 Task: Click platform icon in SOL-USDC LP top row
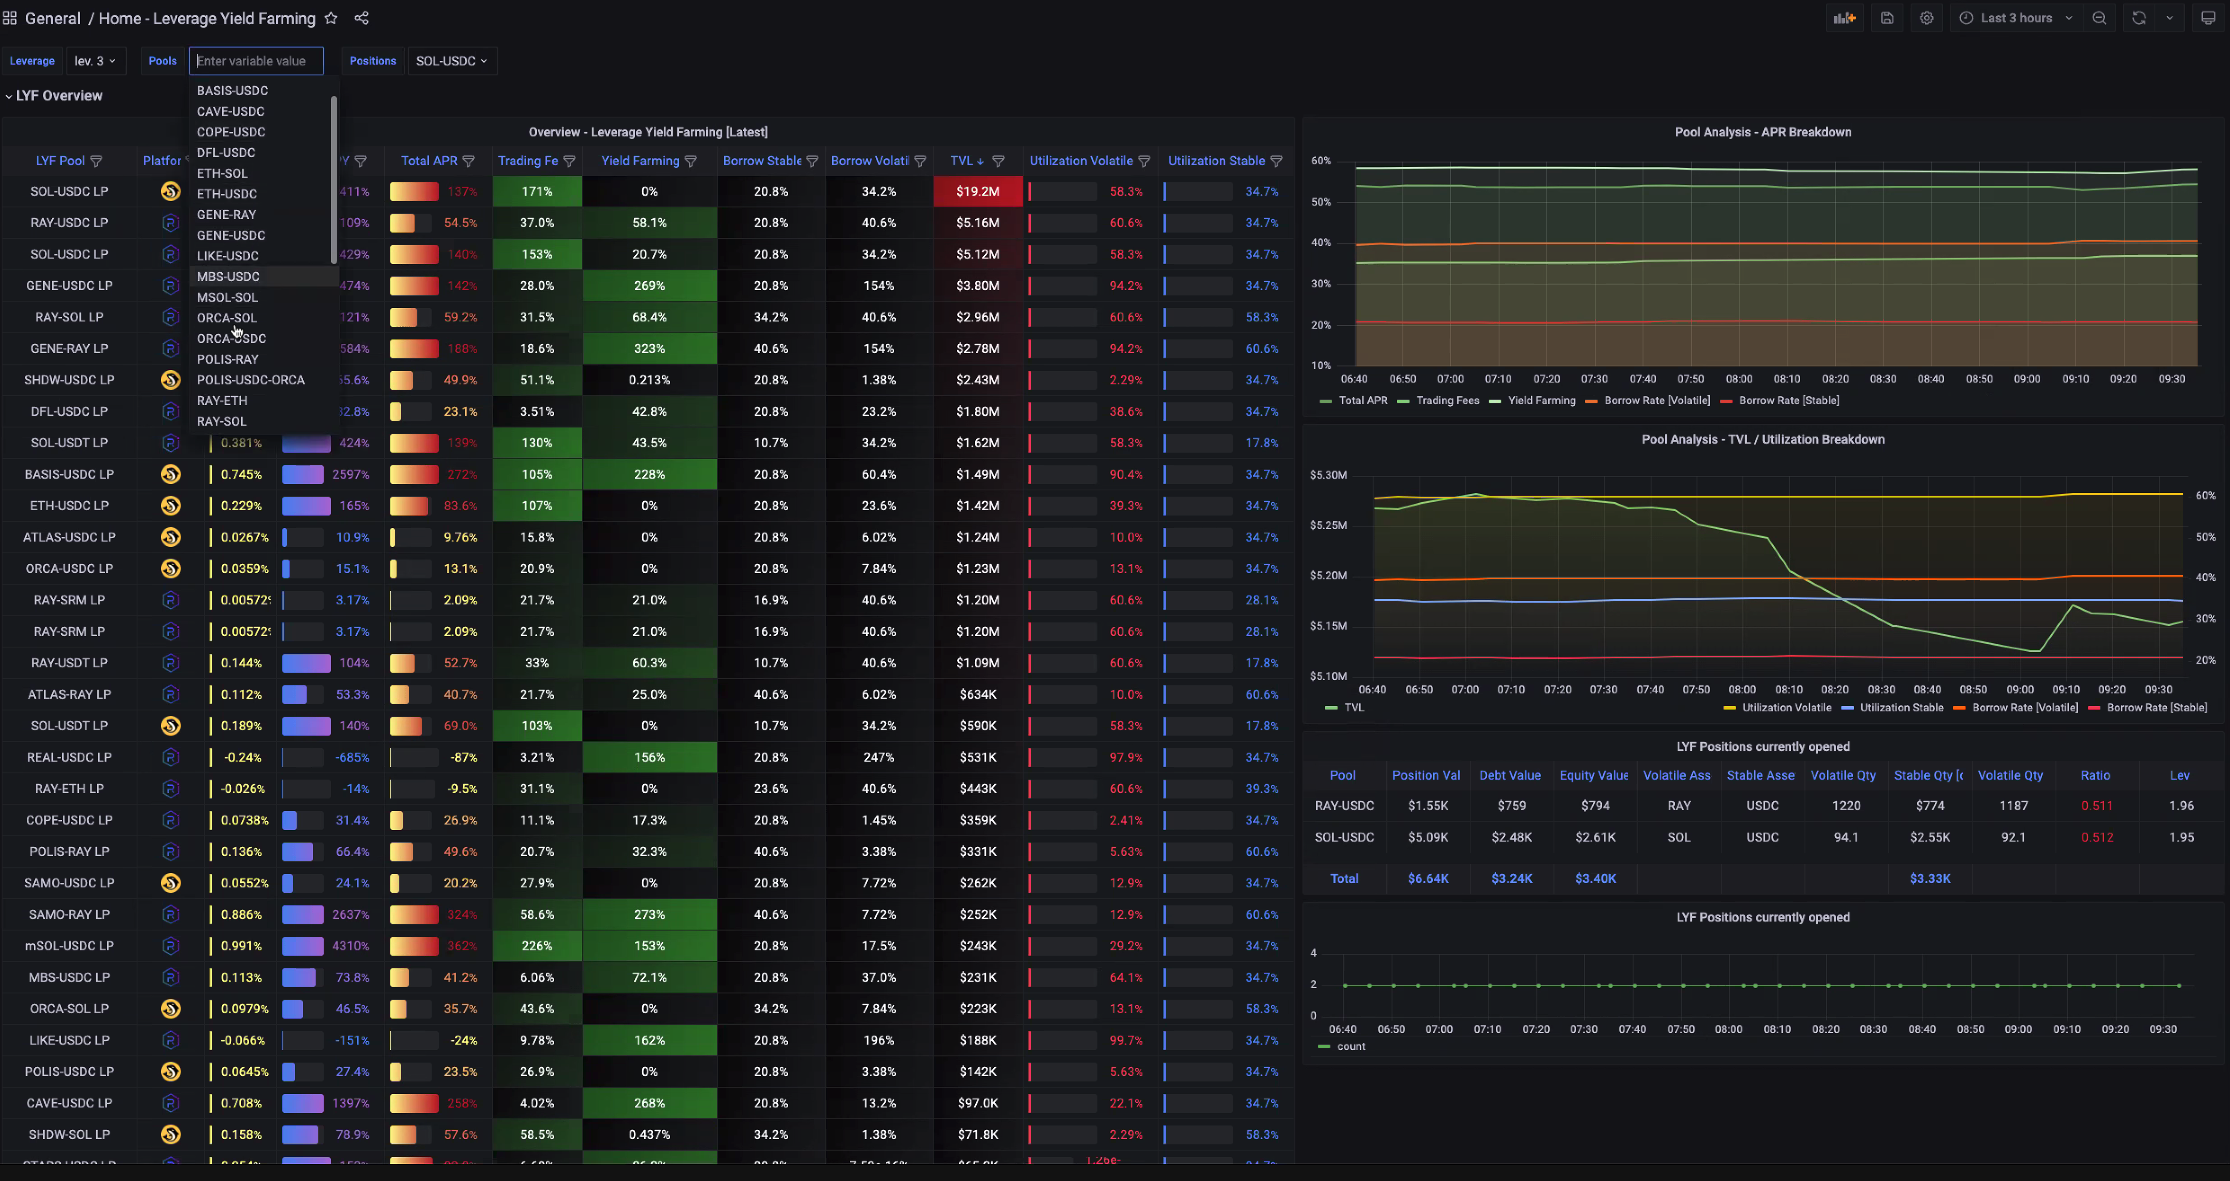(171, 191)
